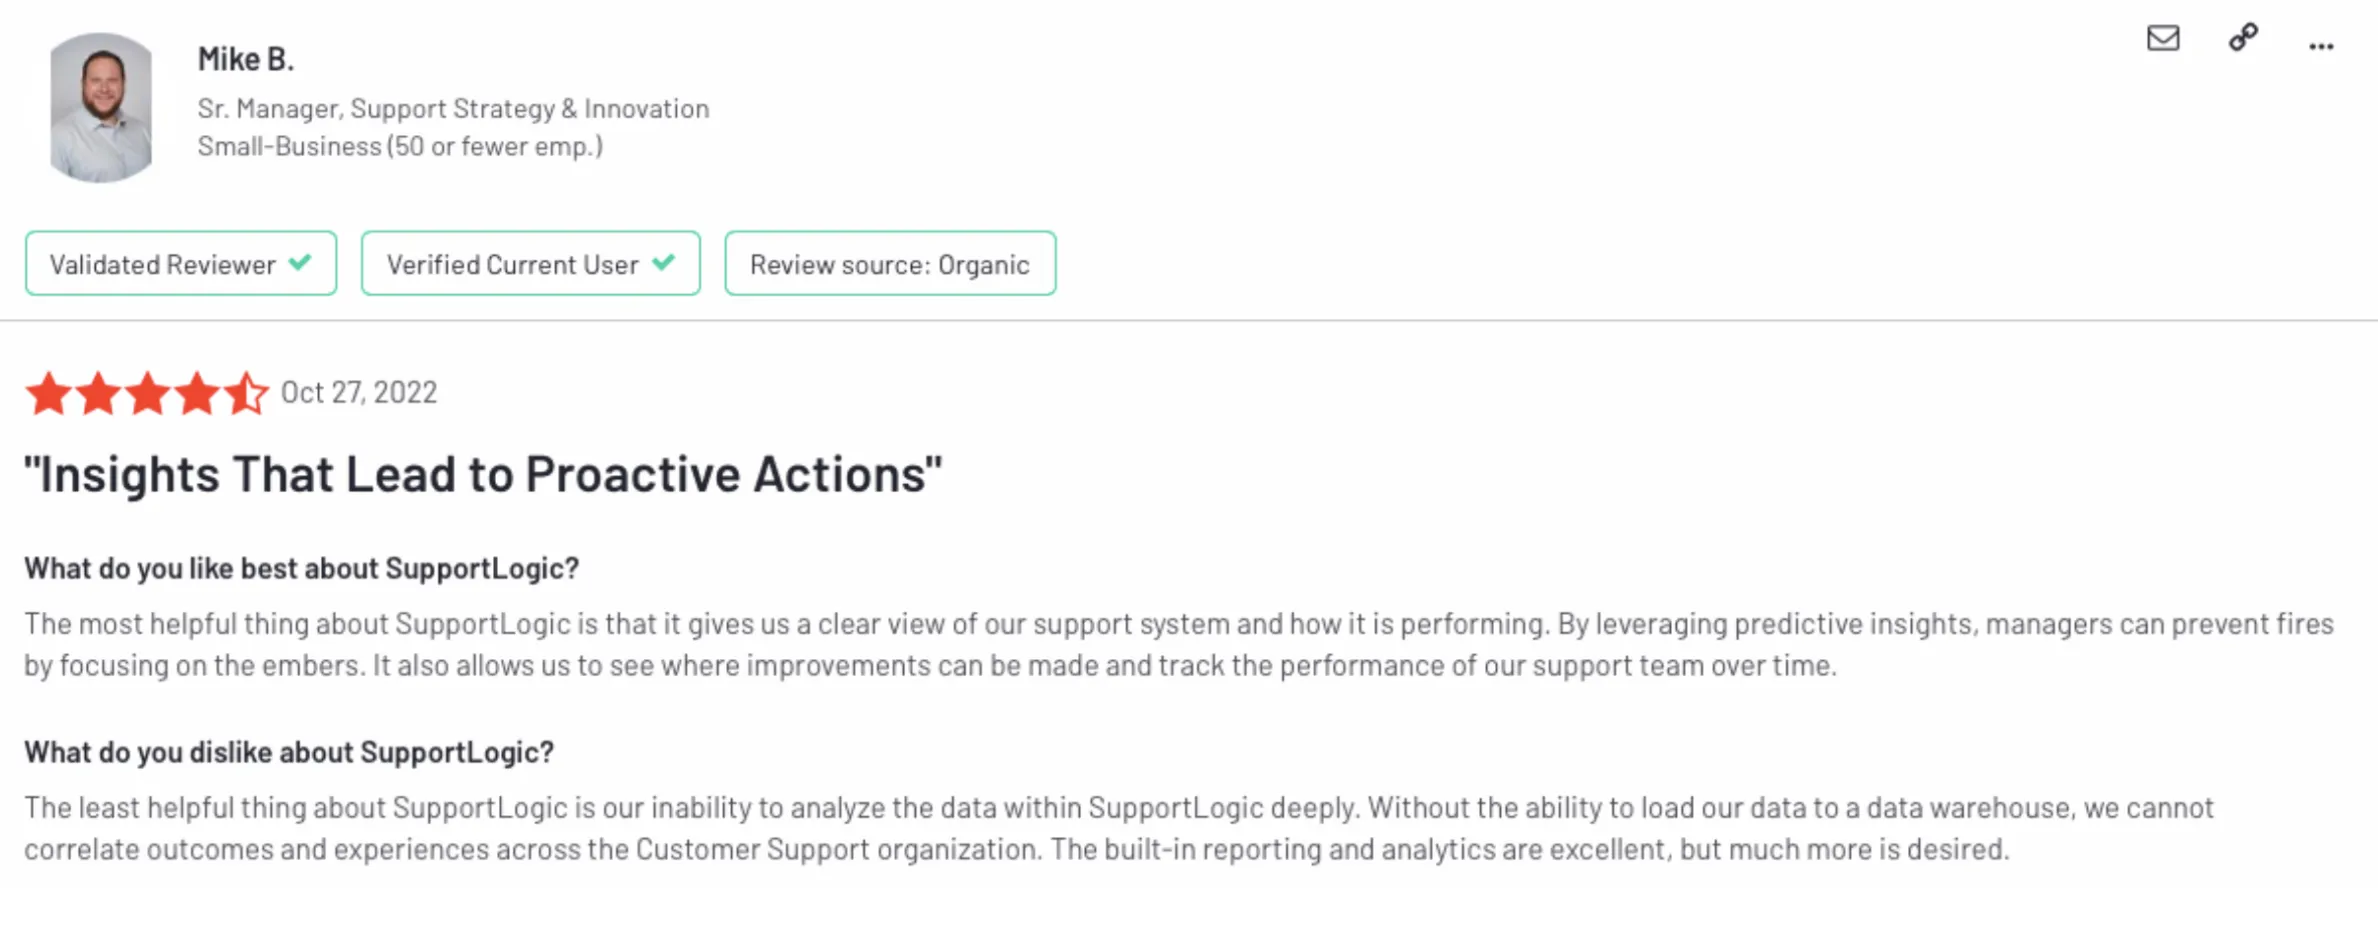
Task: Copy review link via chain icon
Action: coord(2243,38)
